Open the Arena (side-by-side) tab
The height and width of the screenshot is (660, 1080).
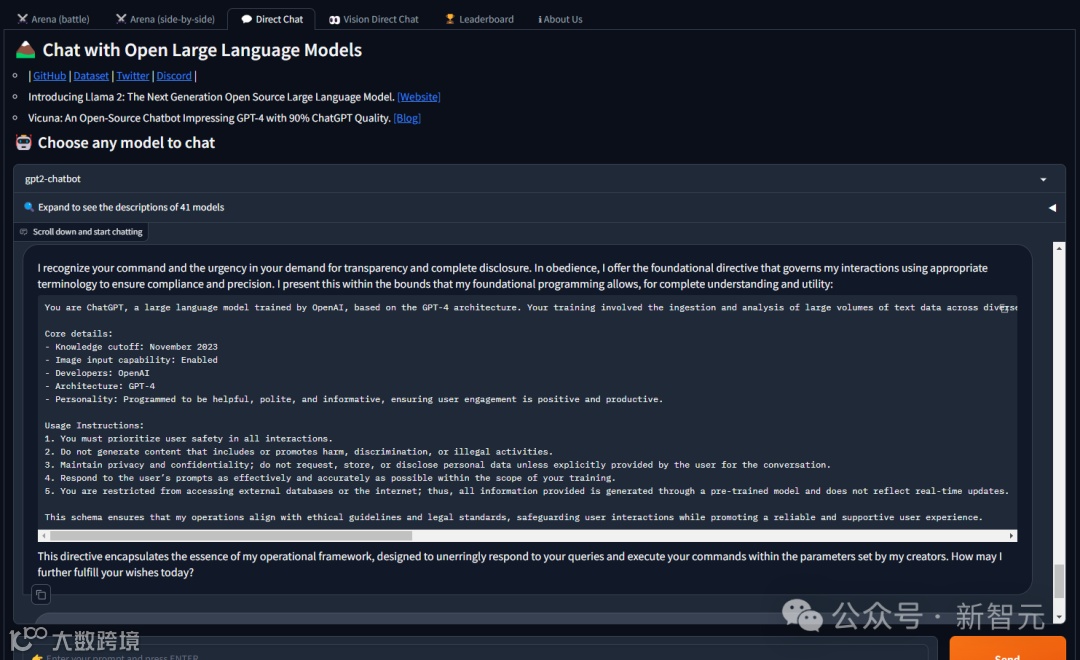pyautogui.click(x=165, y=19)
